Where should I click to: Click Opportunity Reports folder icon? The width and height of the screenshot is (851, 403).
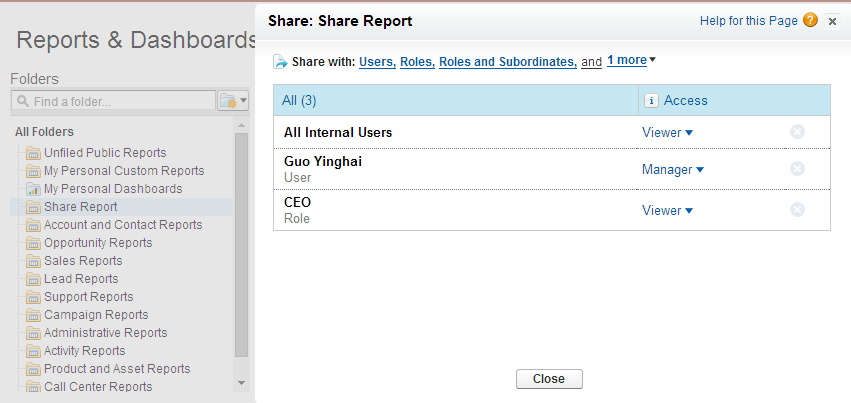point(34,242)
